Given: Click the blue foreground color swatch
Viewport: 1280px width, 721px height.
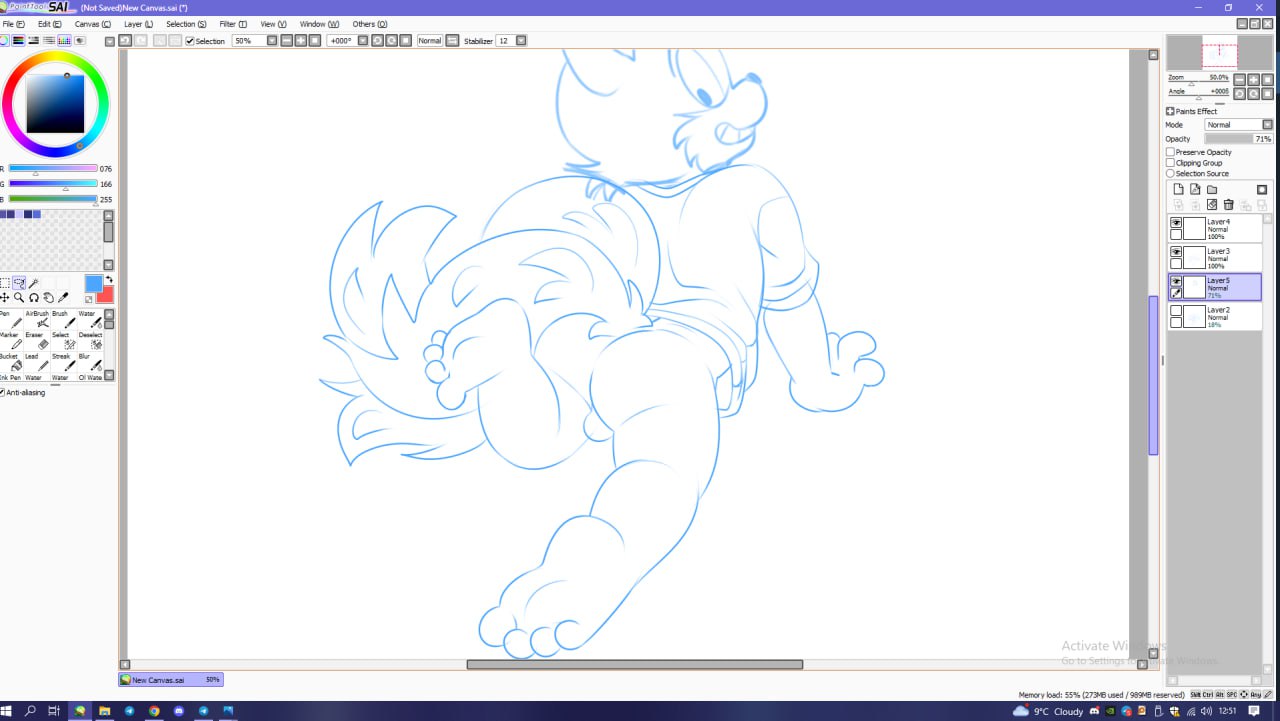Looking at the screenshot, I should 93,284.
